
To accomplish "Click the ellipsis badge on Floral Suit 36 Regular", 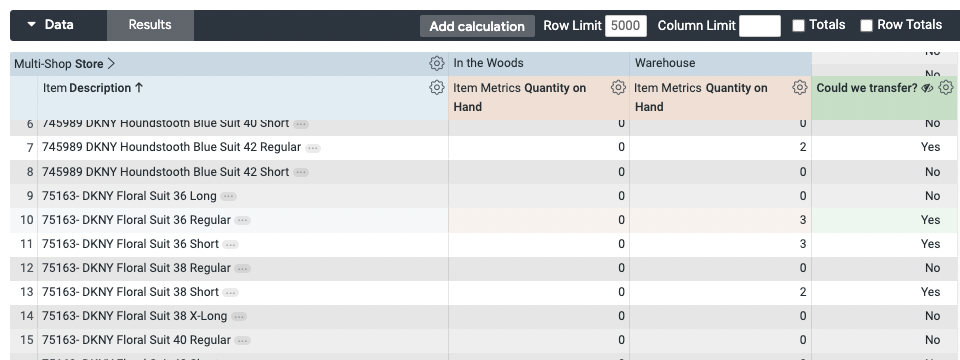I will (x=242, y=220).
